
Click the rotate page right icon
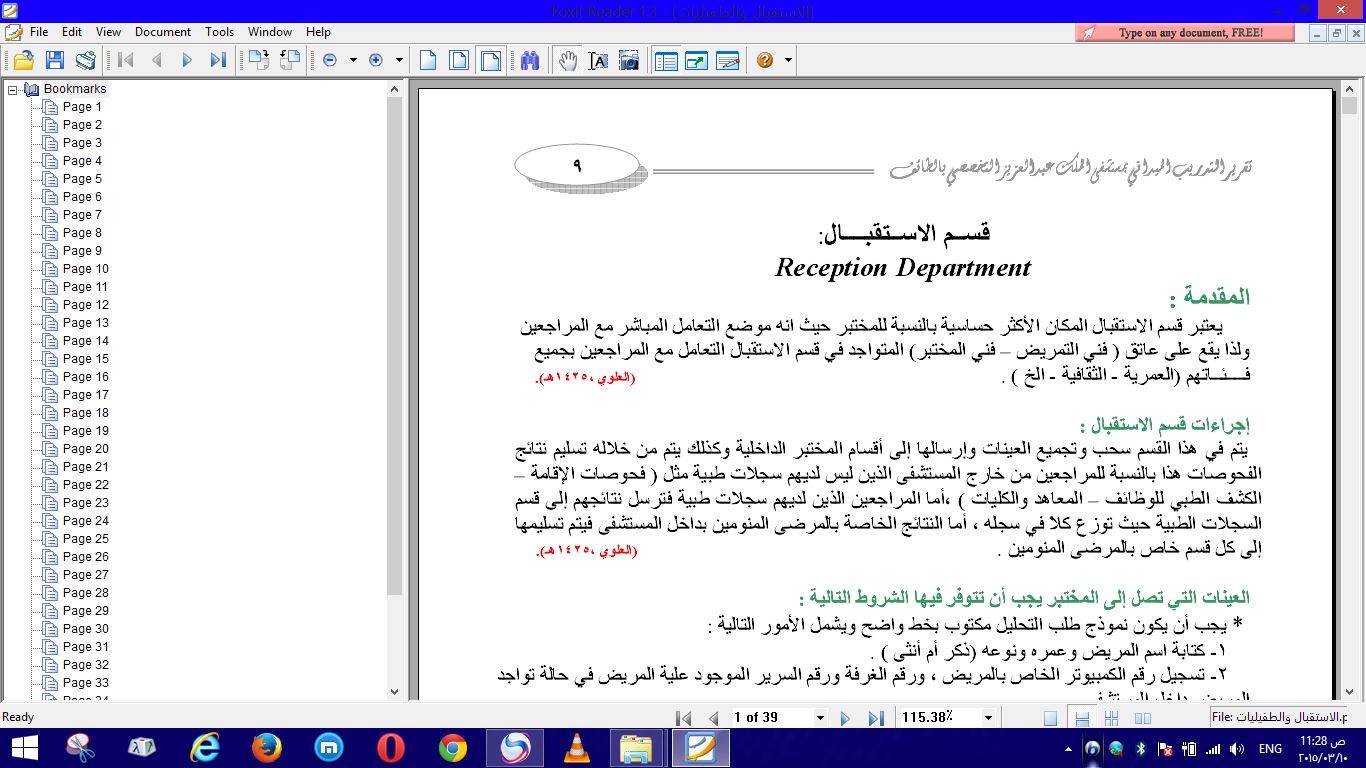point(259,61)
